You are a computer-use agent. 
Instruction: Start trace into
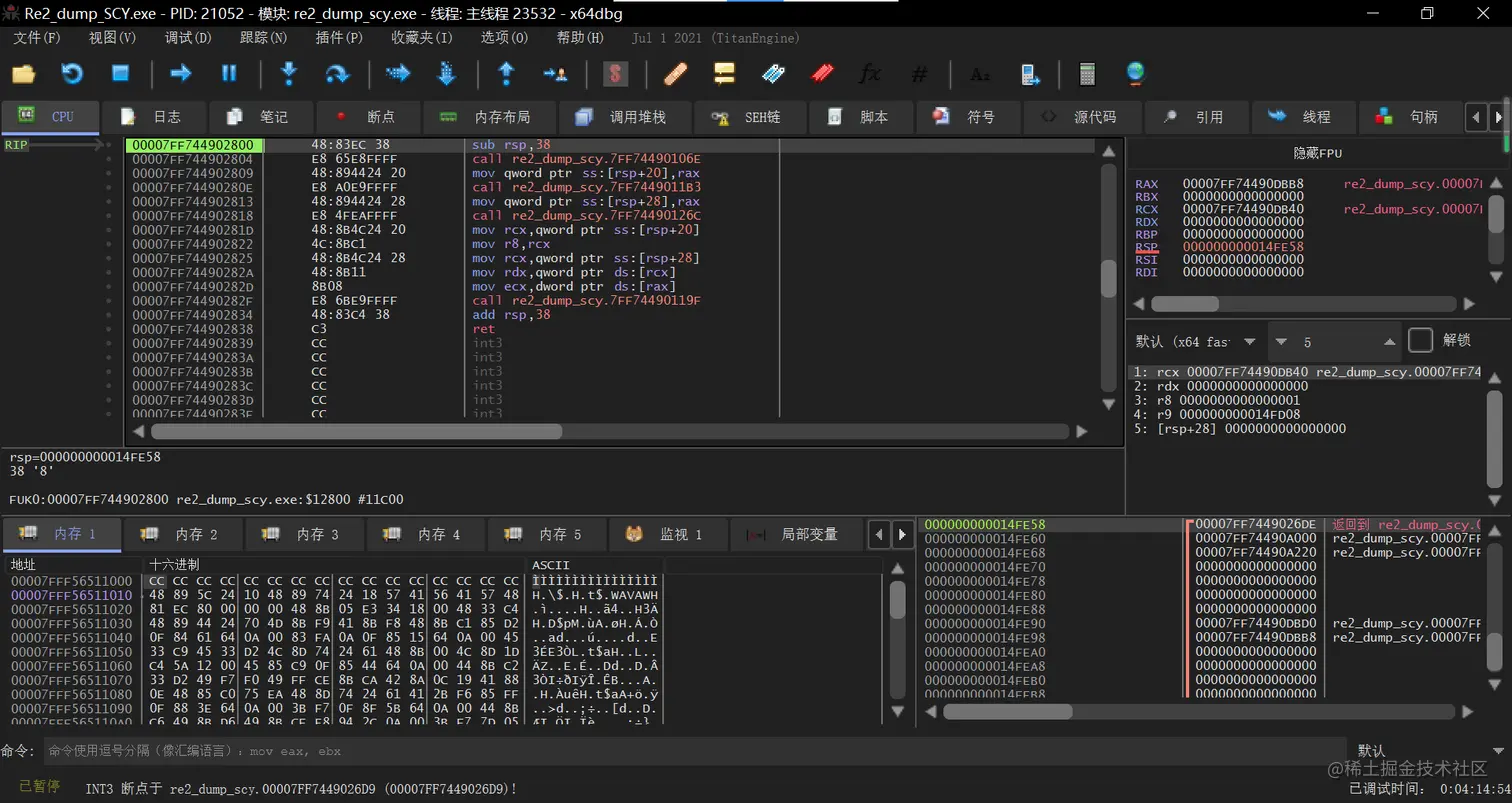[x=398, y=73]
